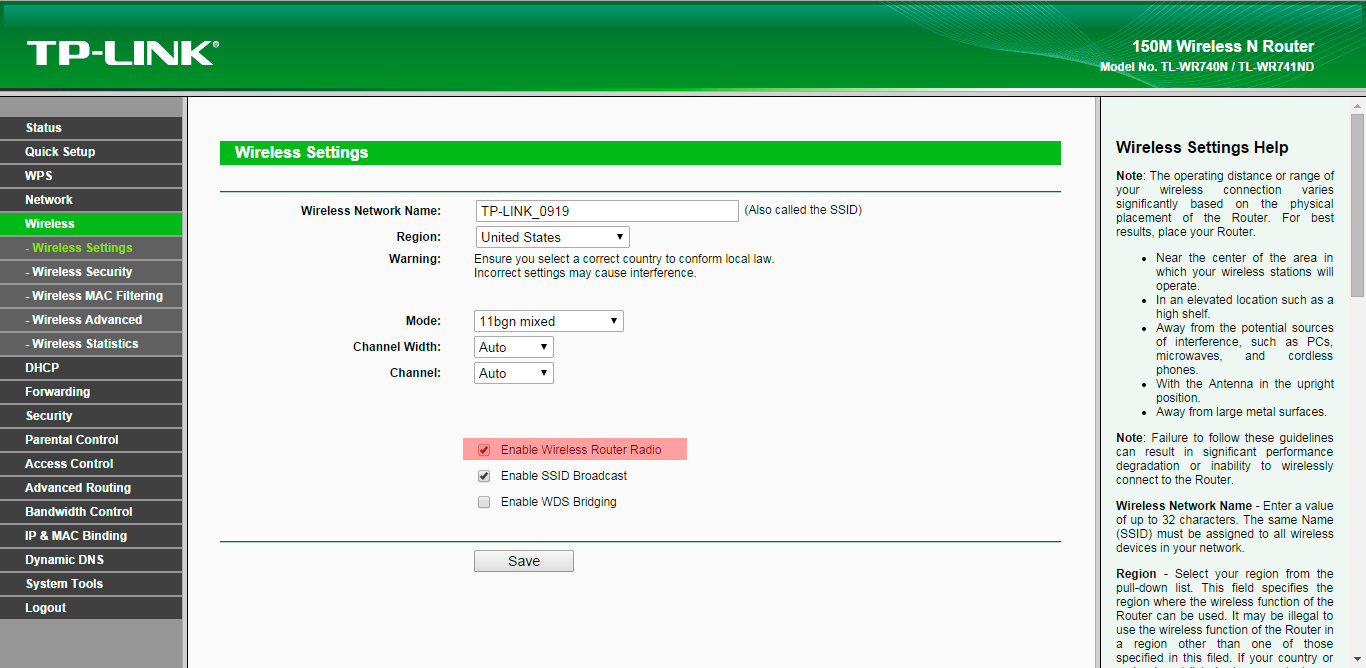Open the Network menu

point(91,200)
